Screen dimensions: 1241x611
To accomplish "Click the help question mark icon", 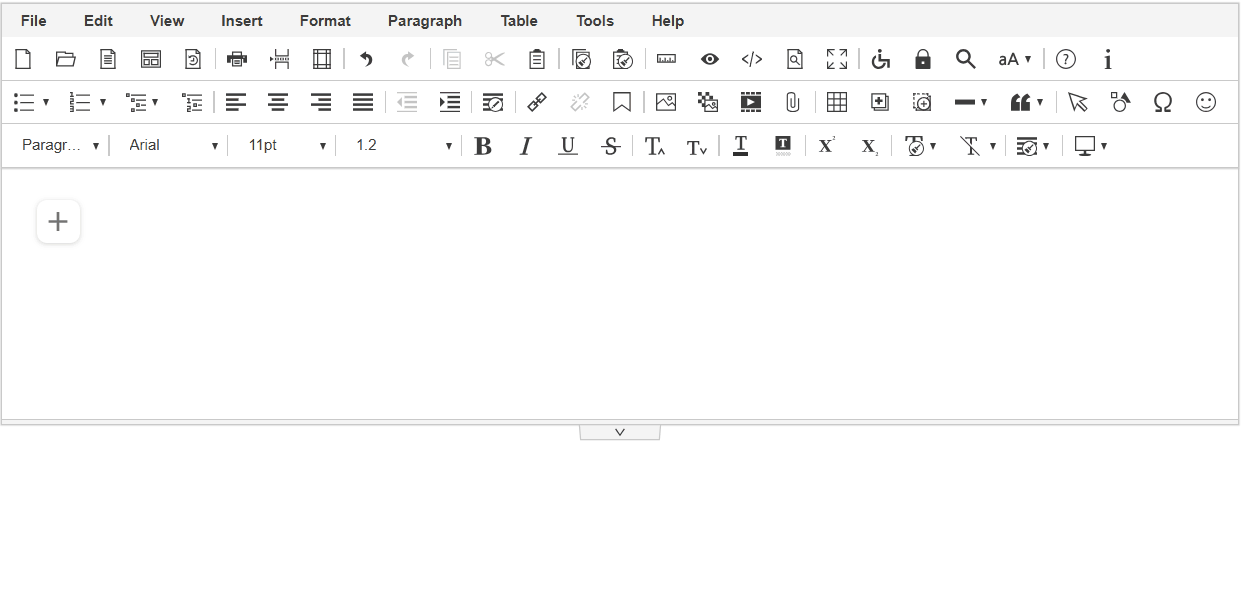I will (1066, 59).
